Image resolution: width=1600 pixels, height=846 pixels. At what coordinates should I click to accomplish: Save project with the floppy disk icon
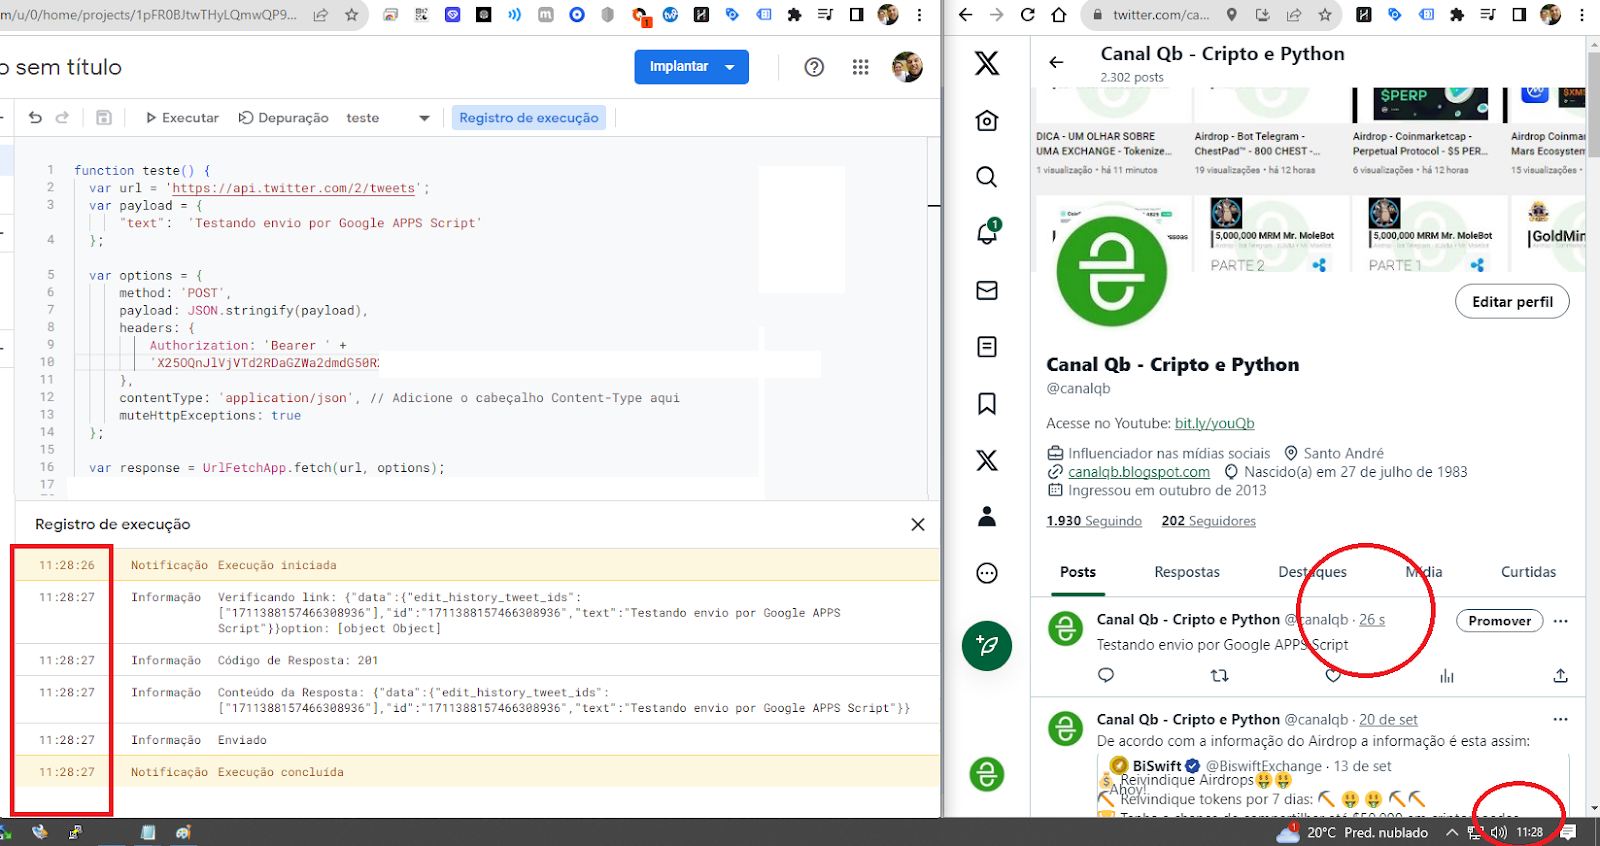tap(103, 117)
